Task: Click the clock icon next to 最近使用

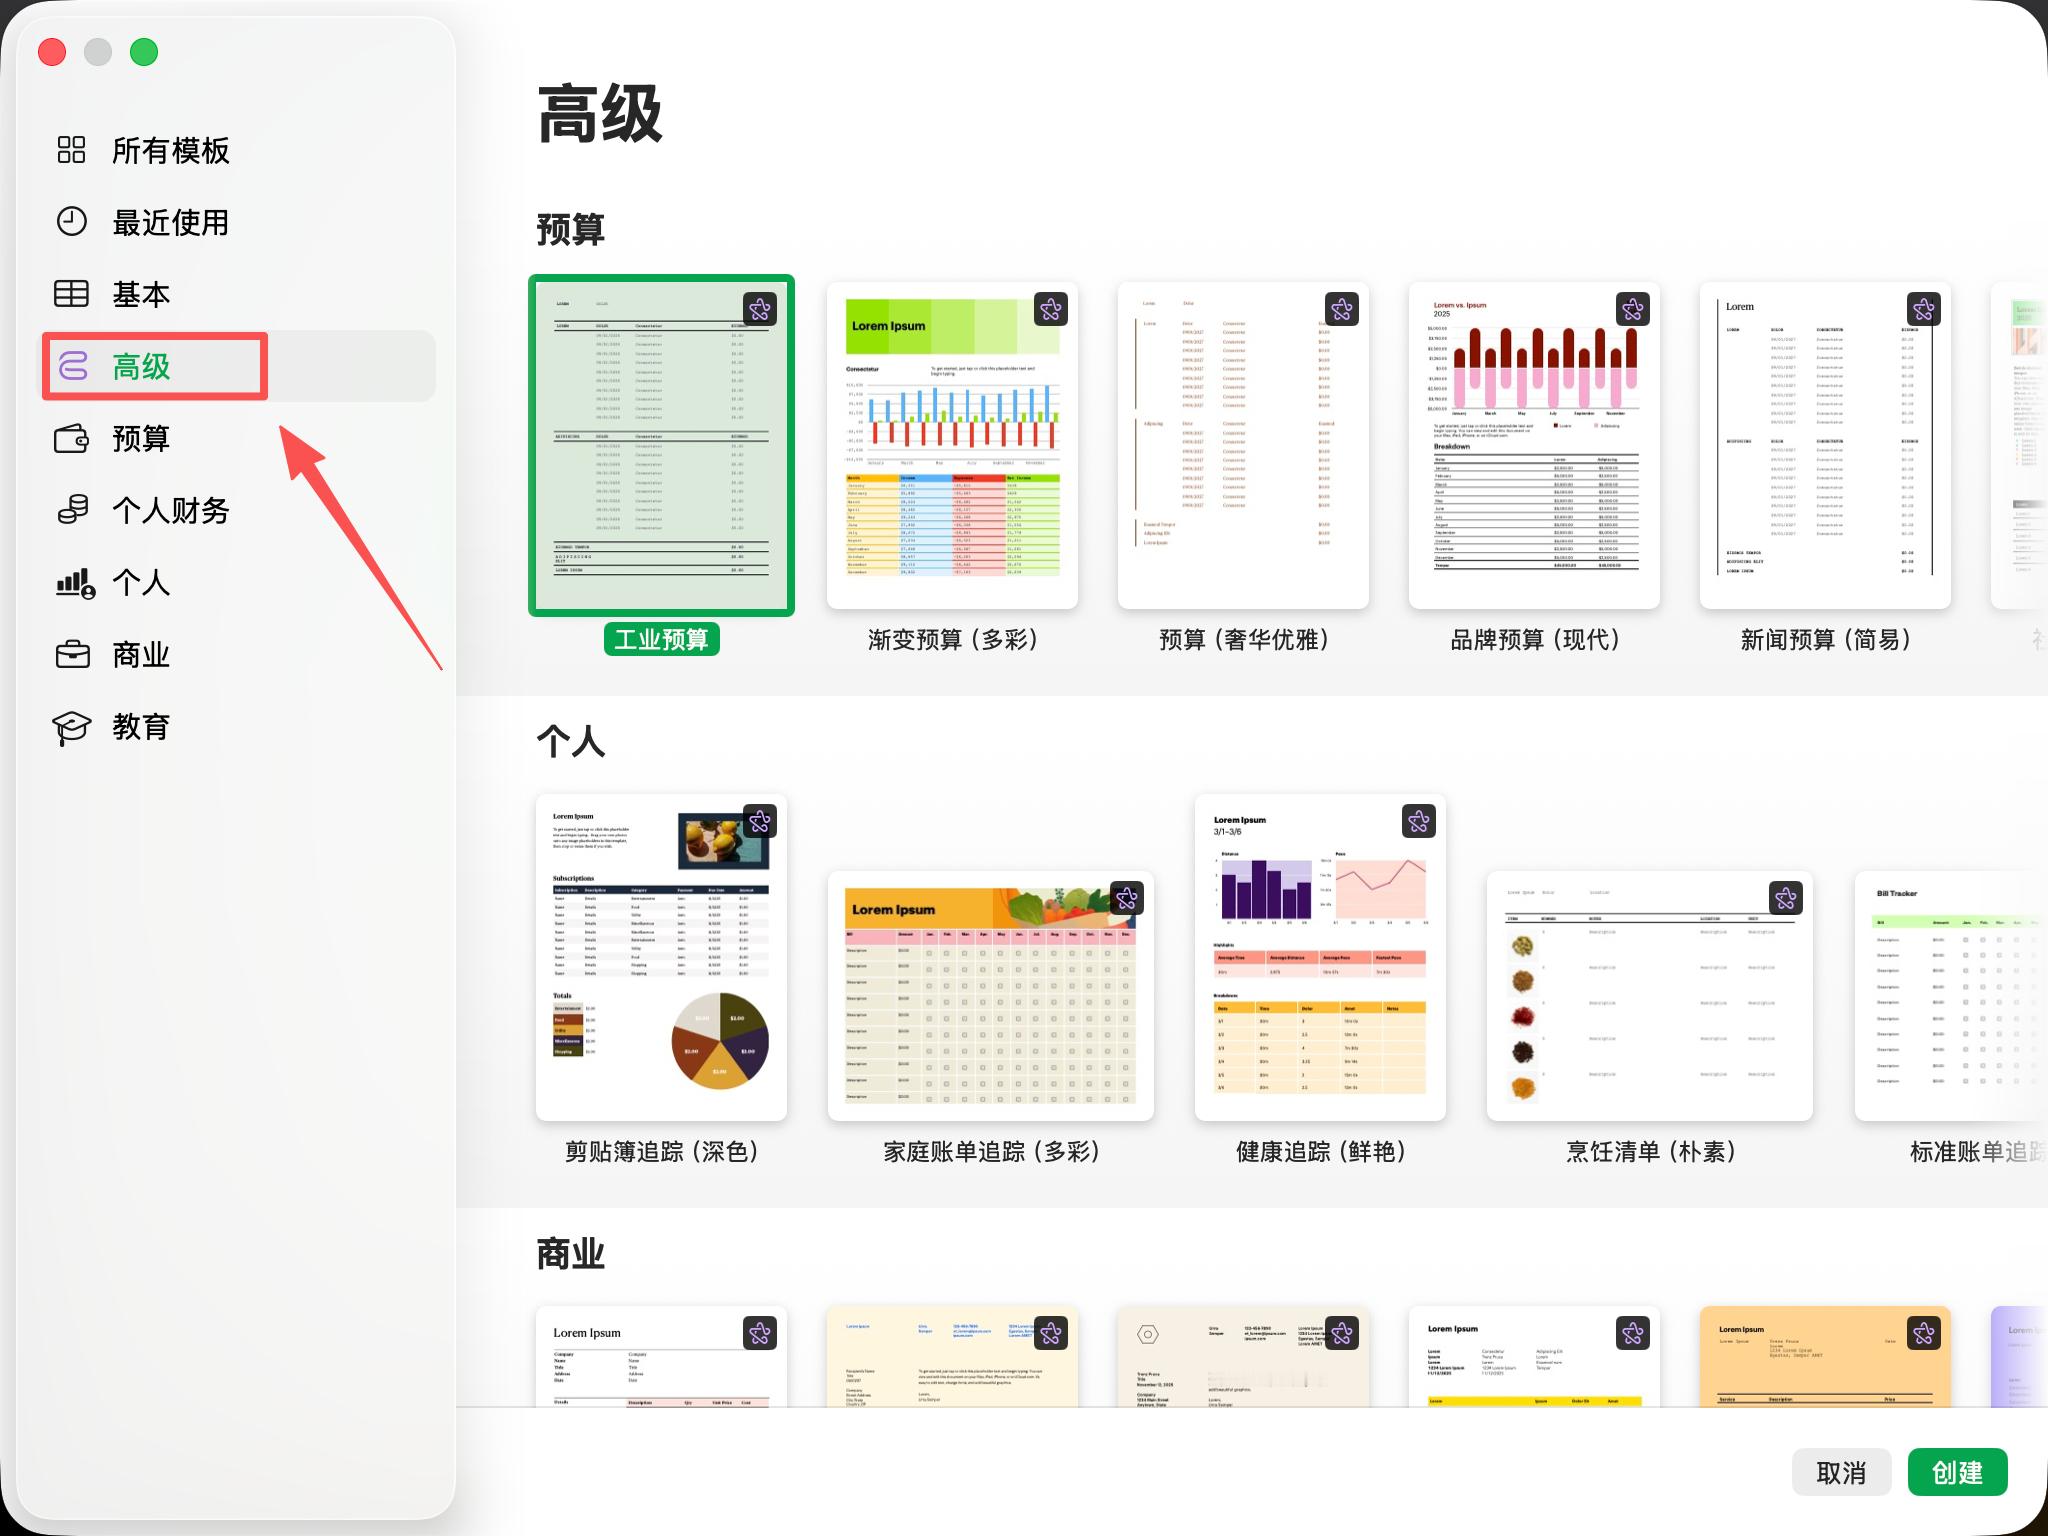Action: click(x=72, y=223)
